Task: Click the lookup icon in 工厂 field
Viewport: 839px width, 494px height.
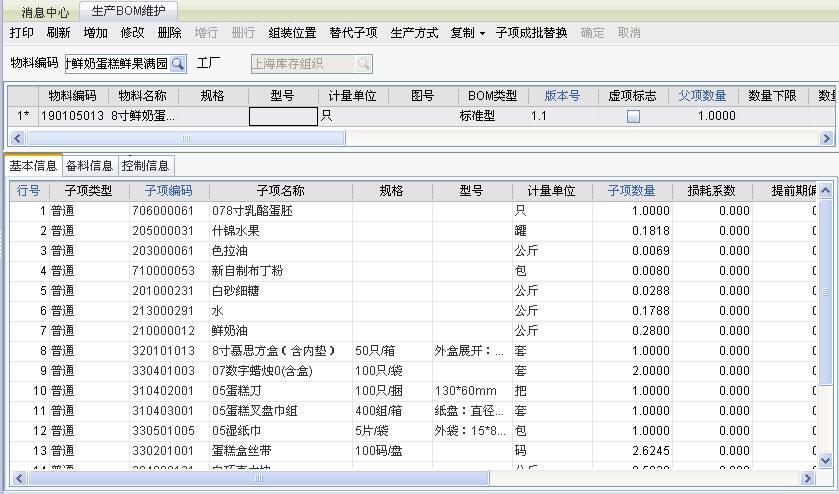Action: pos(362,64)
